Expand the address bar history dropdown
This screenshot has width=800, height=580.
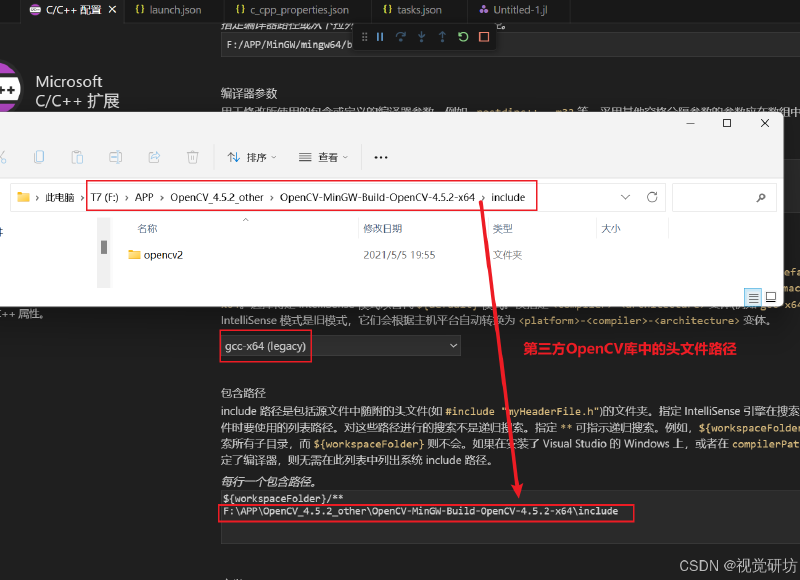tap(625, 197)
